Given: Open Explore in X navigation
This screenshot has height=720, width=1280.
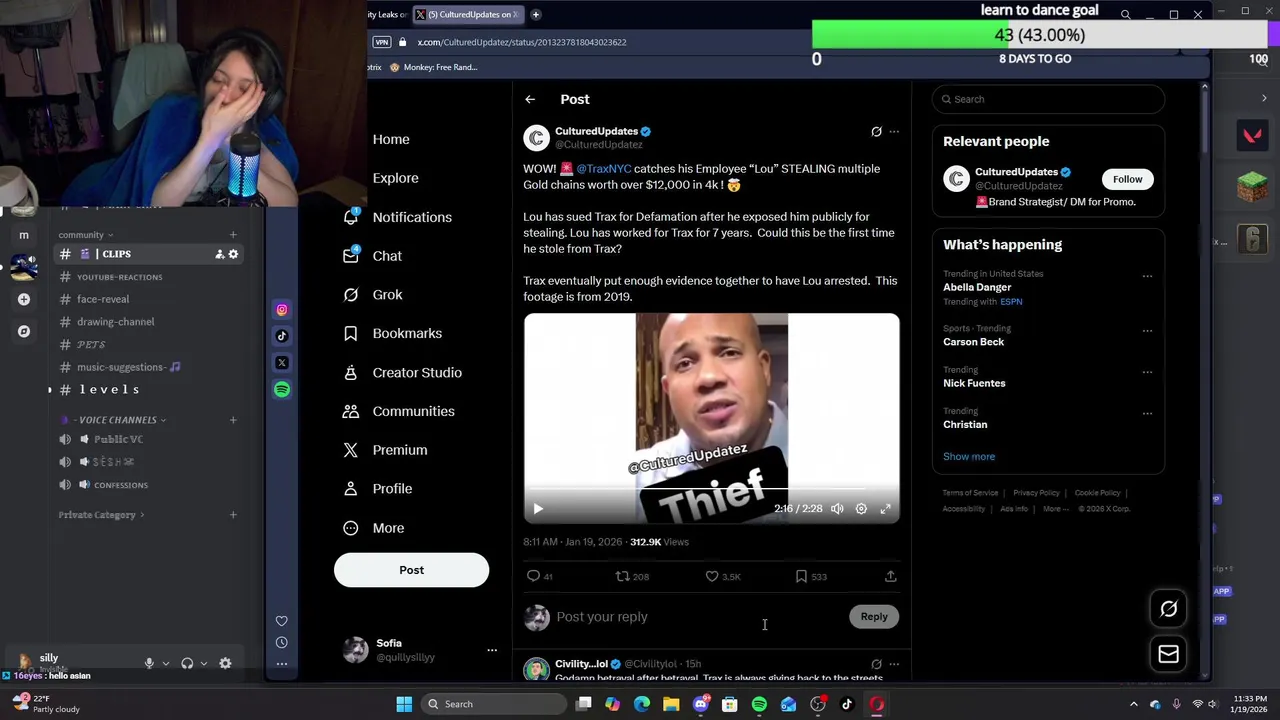Looking at the screenshot, I should [395, 178].
